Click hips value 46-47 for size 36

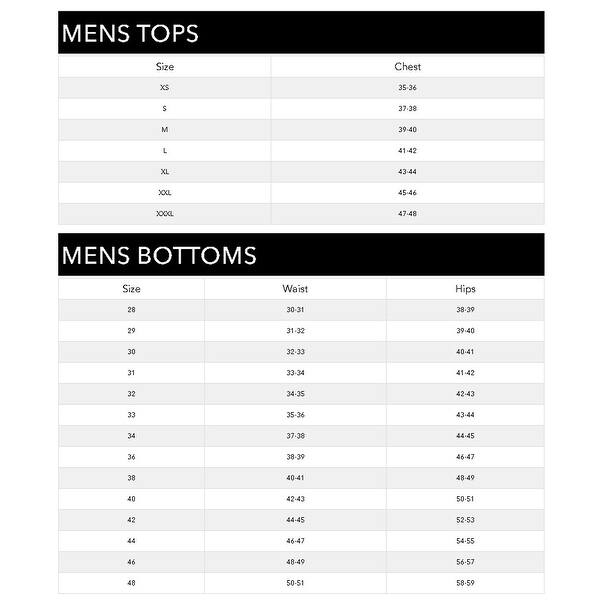pos(465,457)
